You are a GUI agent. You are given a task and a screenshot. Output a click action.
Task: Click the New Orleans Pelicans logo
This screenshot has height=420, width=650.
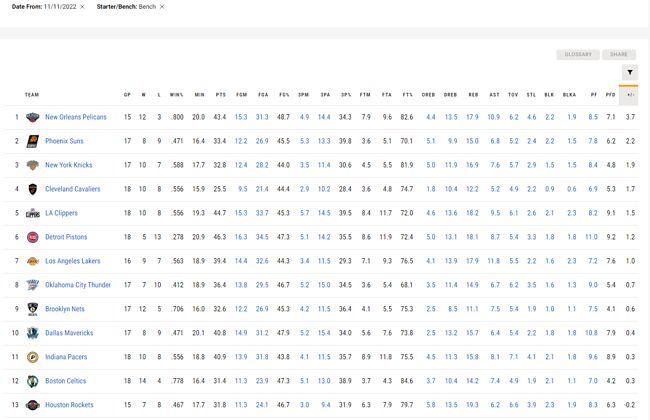point(32,117)
